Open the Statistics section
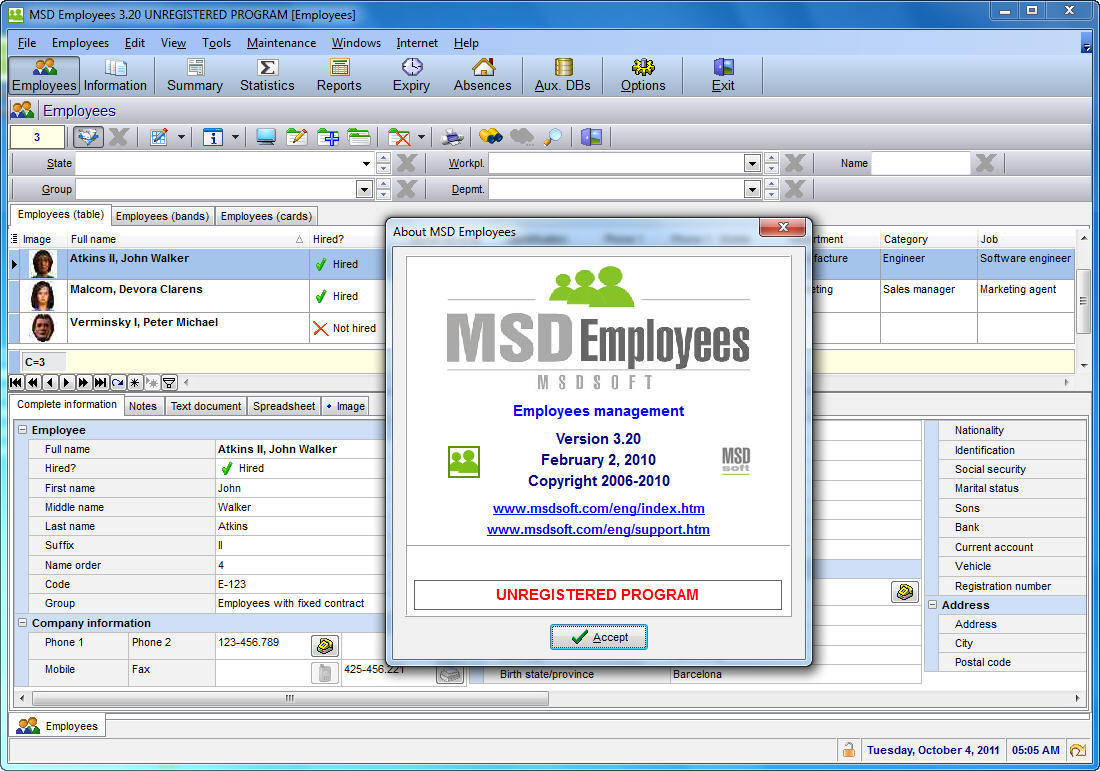This screenshot has width=1100, height=771. (x=267, y=76)
